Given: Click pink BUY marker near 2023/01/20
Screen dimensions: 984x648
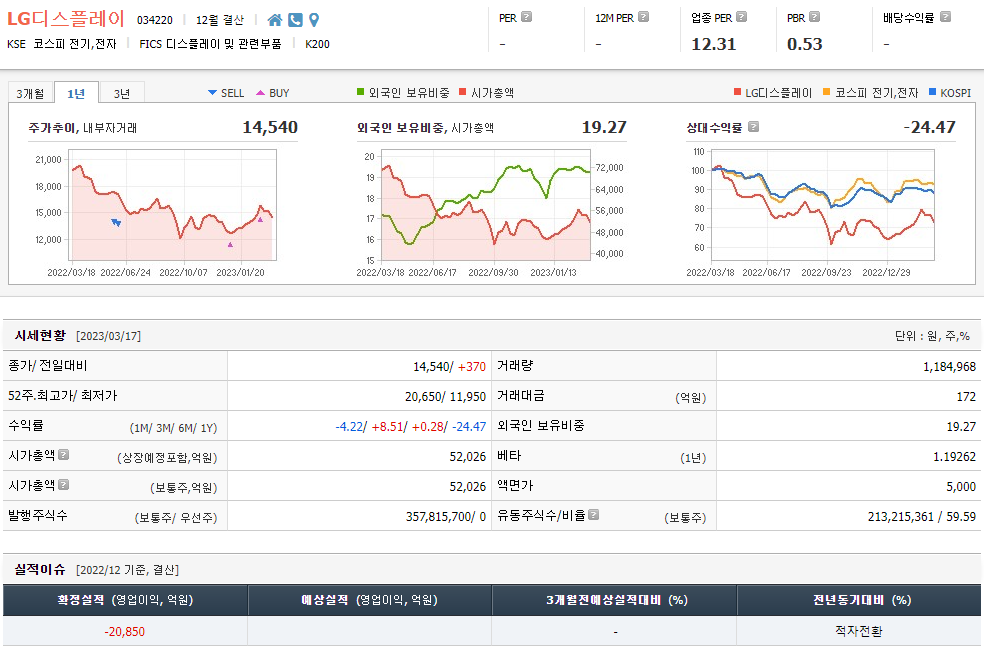Looking at the screenshot, I should tap(230, 245).
